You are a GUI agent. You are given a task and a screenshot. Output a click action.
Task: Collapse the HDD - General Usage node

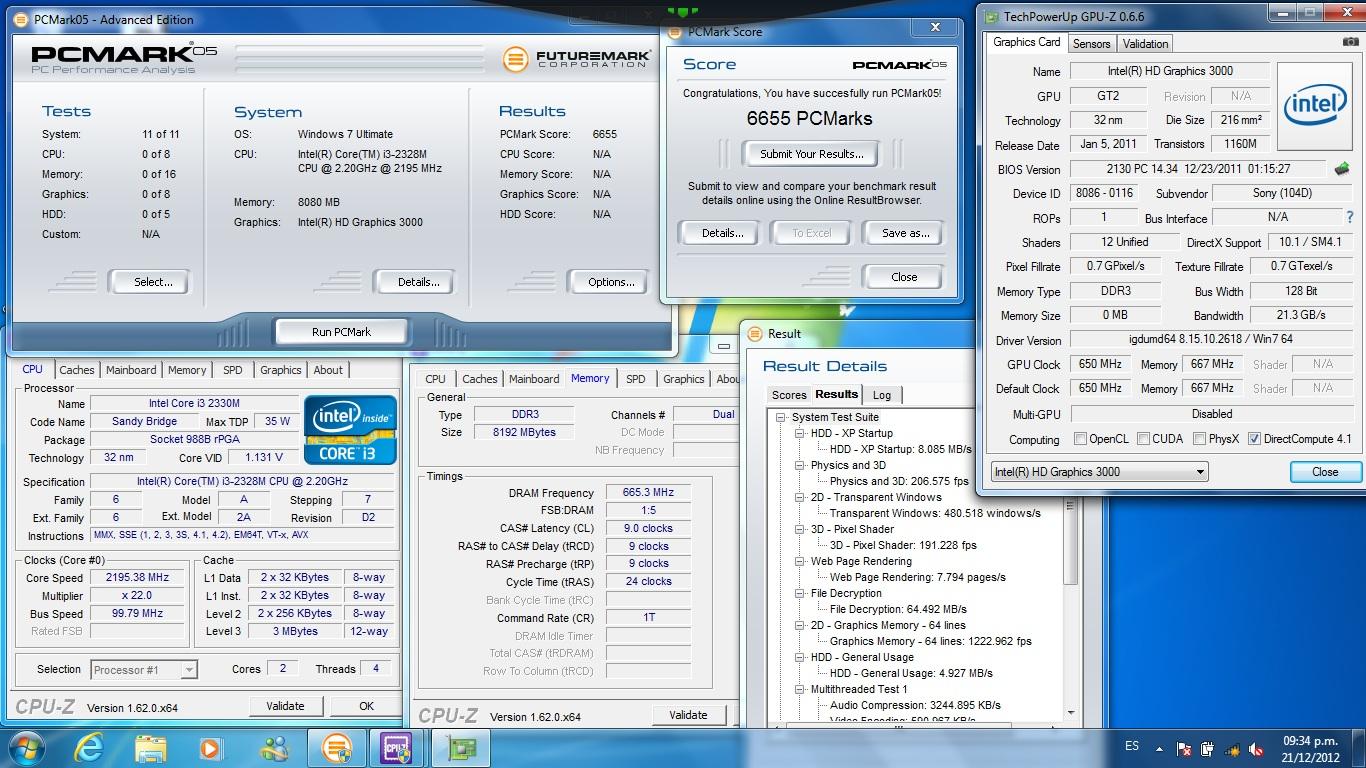(x=800, y=658)
